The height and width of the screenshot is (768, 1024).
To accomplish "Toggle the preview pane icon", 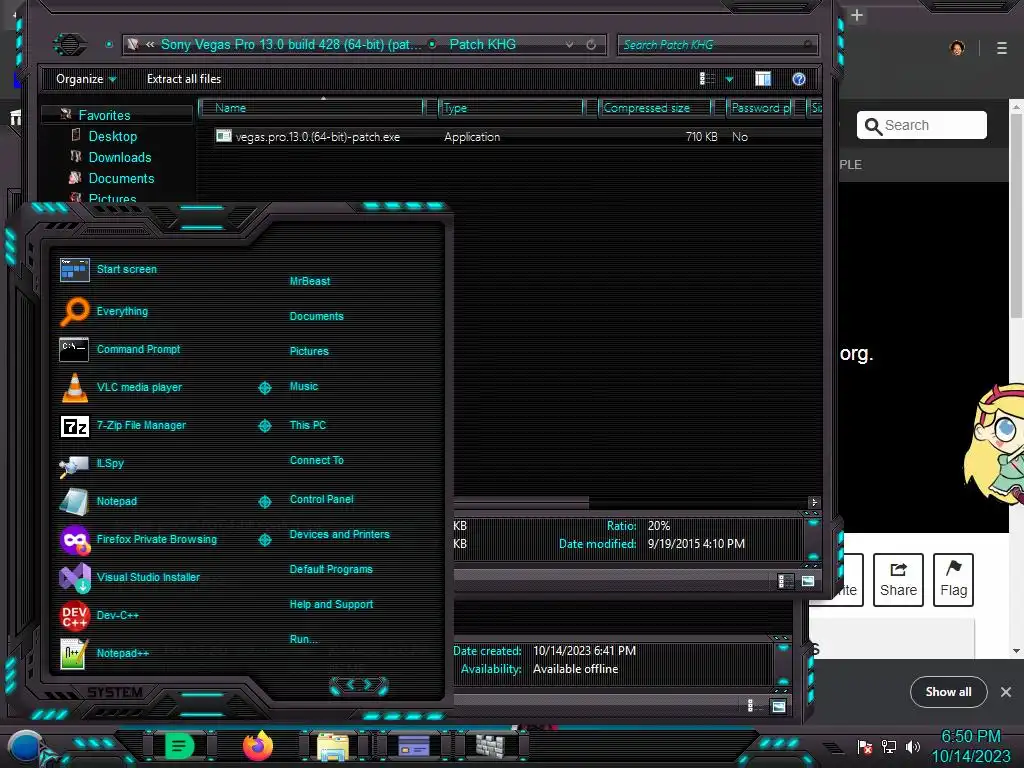I will point(763,79).
